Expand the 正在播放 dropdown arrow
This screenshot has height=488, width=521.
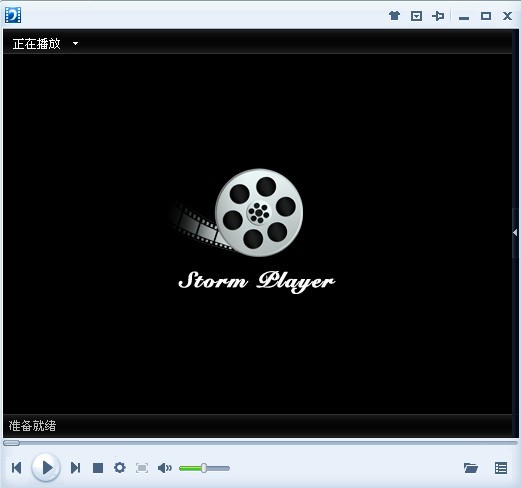(x=75, y=43)
